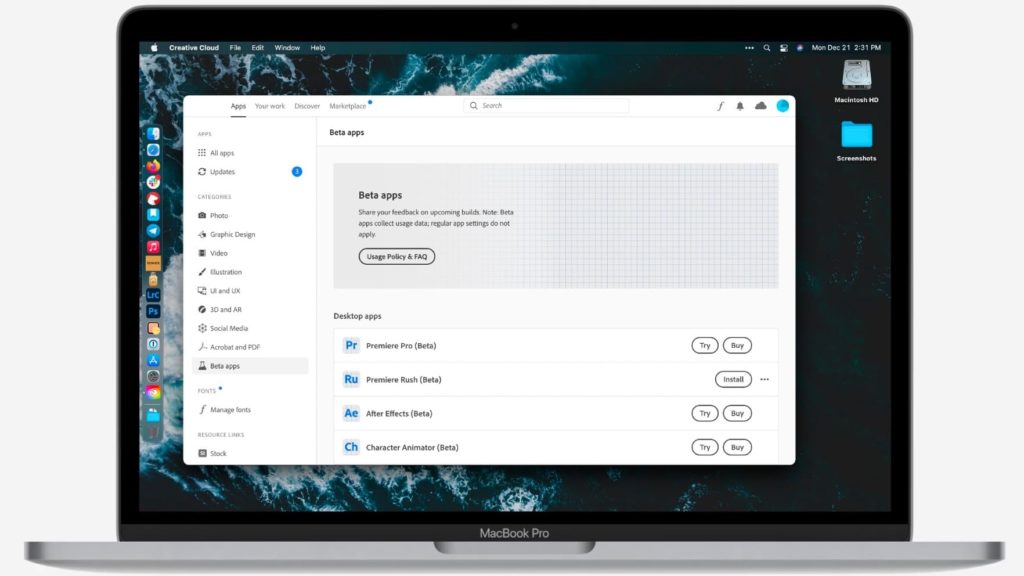Screen dimensions: 1024x576
Task: Focus the Search field
Action: [x=546, y=106]
